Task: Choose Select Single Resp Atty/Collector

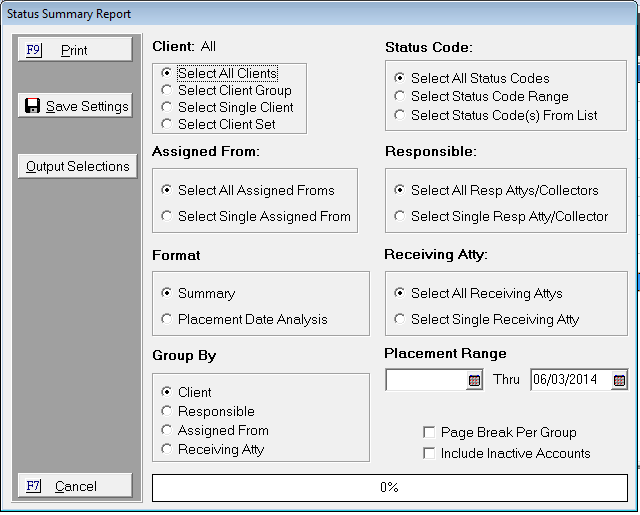Action: pyautogui.click(x=400, y=216)
